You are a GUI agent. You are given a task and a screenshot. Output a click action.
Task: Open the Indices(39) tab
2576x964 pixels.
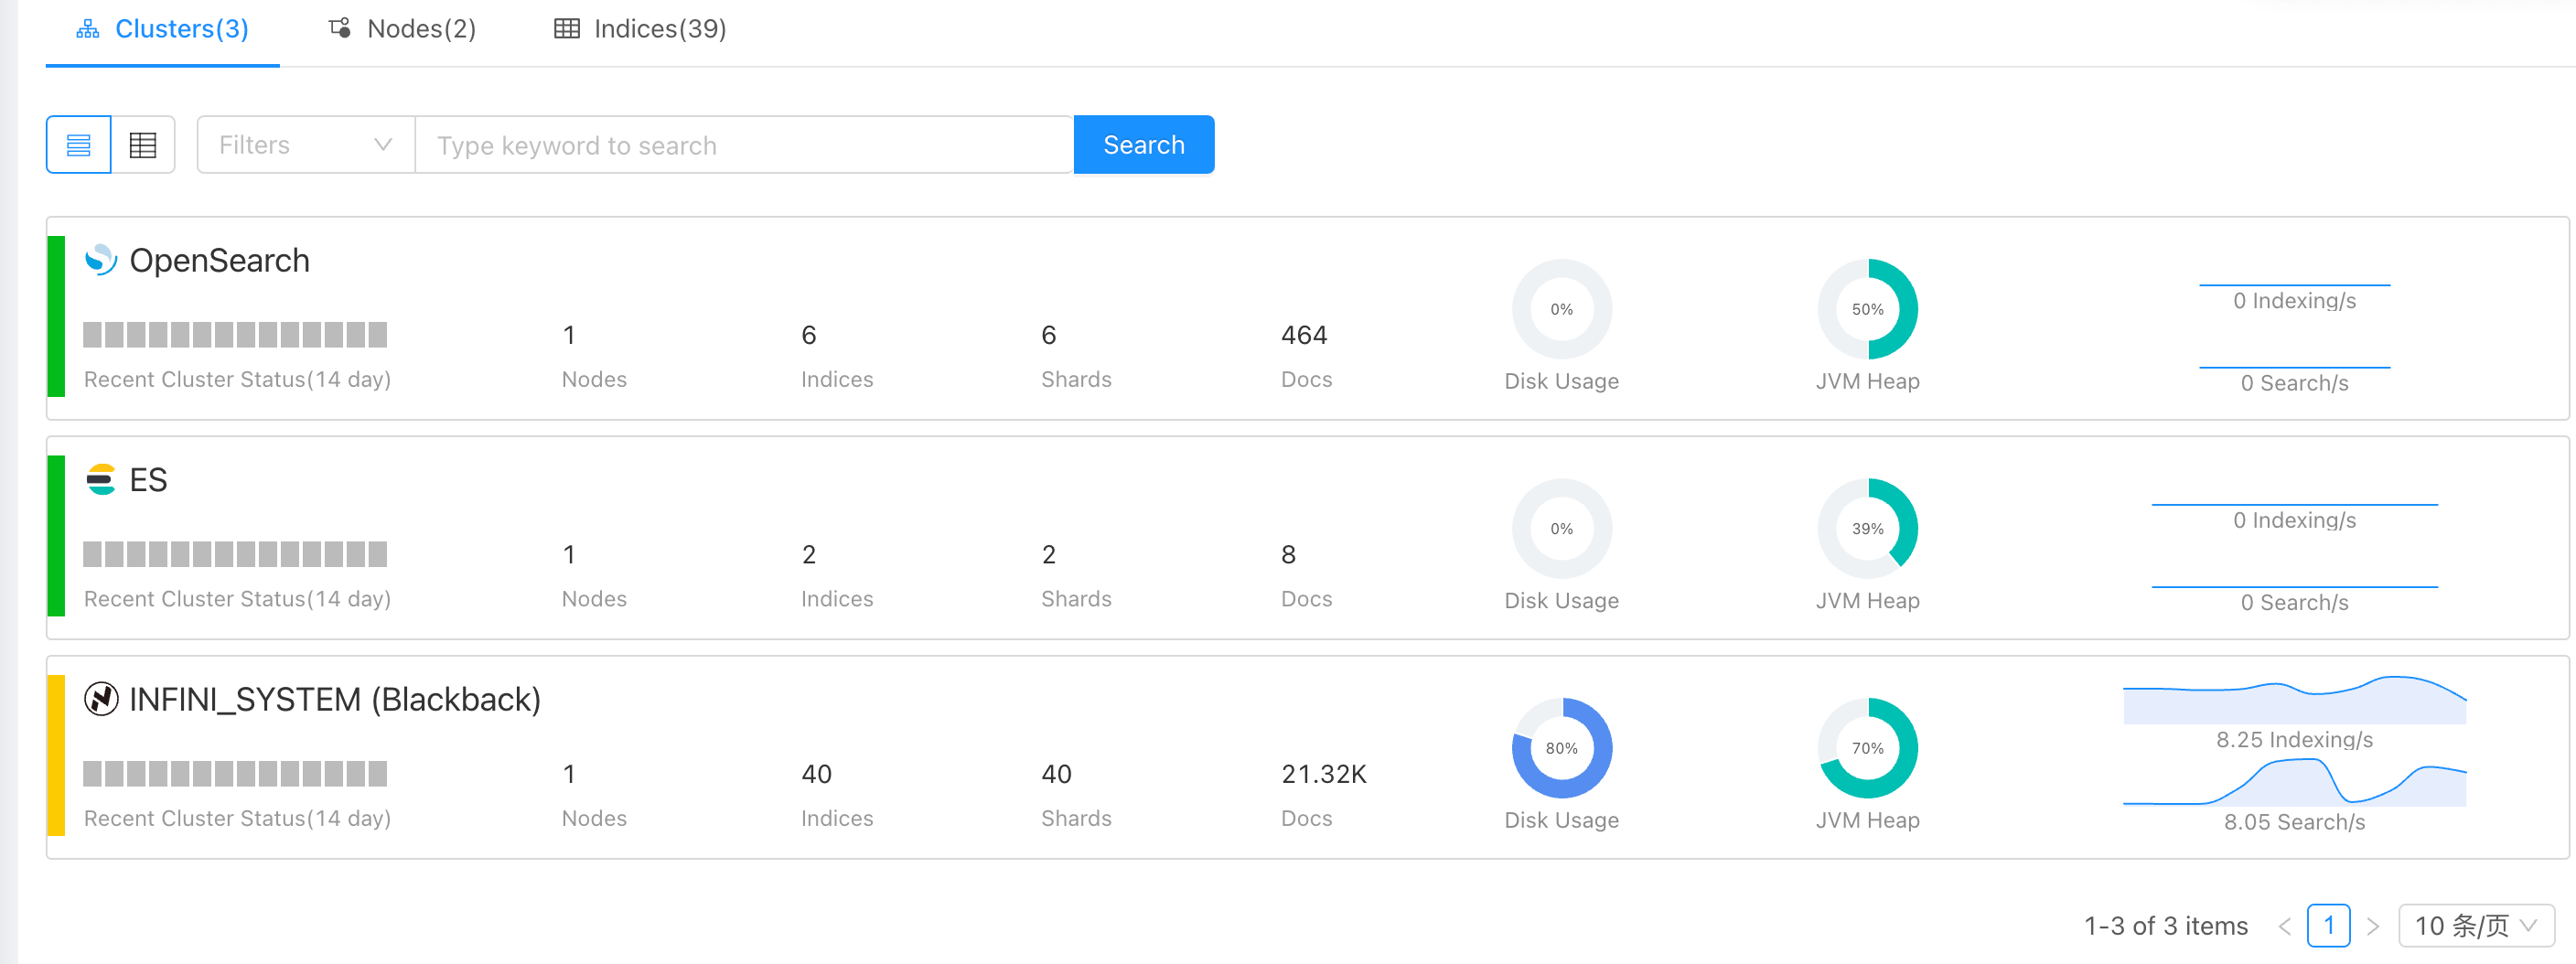640,29
